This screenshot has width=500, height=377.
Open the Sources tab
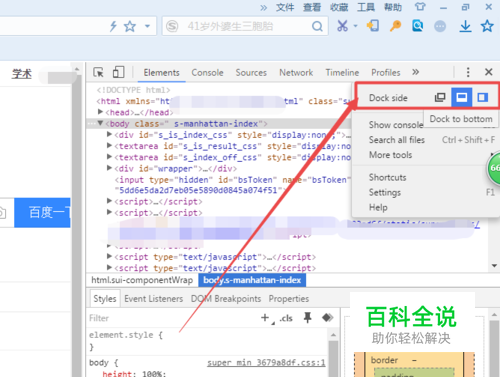tap(251, 72)
